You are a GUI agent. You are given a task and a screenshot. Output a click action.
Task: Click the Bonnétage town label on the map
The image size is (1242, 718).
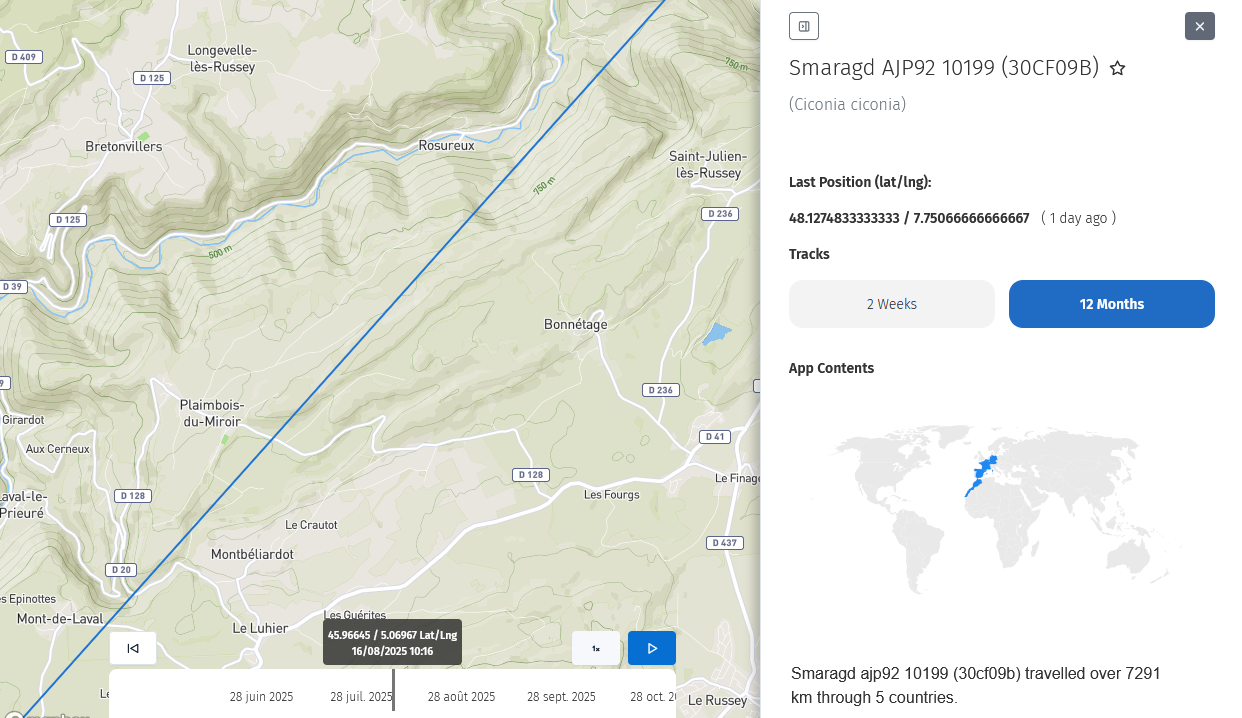point(575,325)
